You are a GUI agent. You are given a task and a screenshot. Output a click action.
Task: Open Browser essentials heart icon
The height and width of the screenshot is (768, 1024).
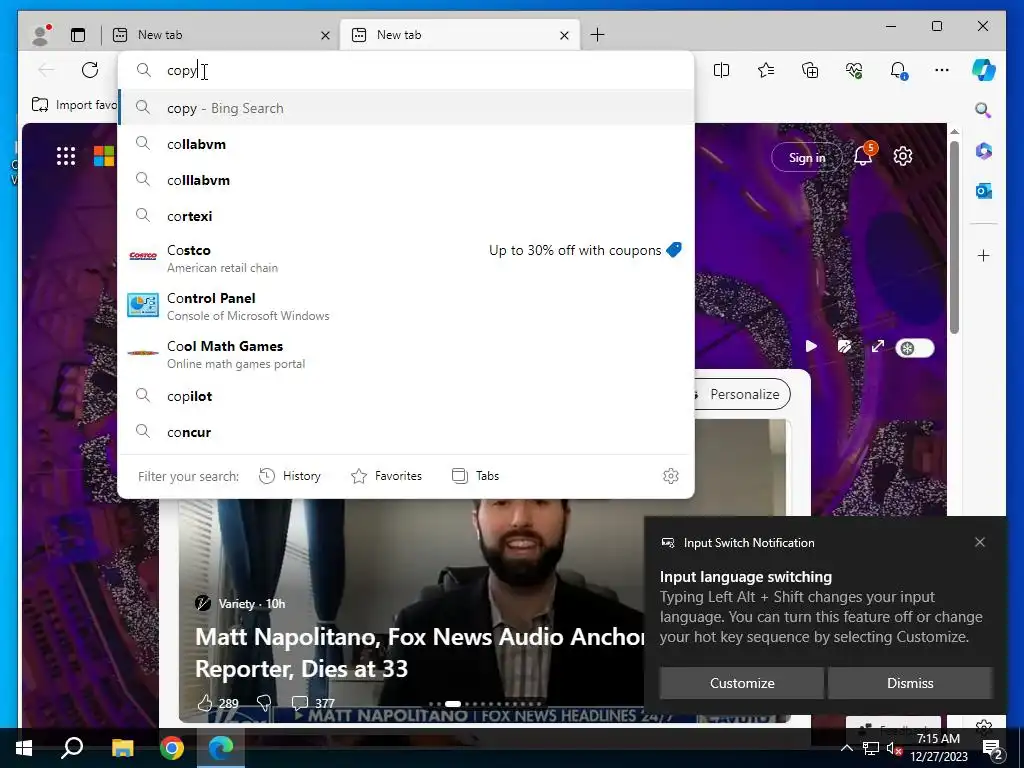(854, 70)
